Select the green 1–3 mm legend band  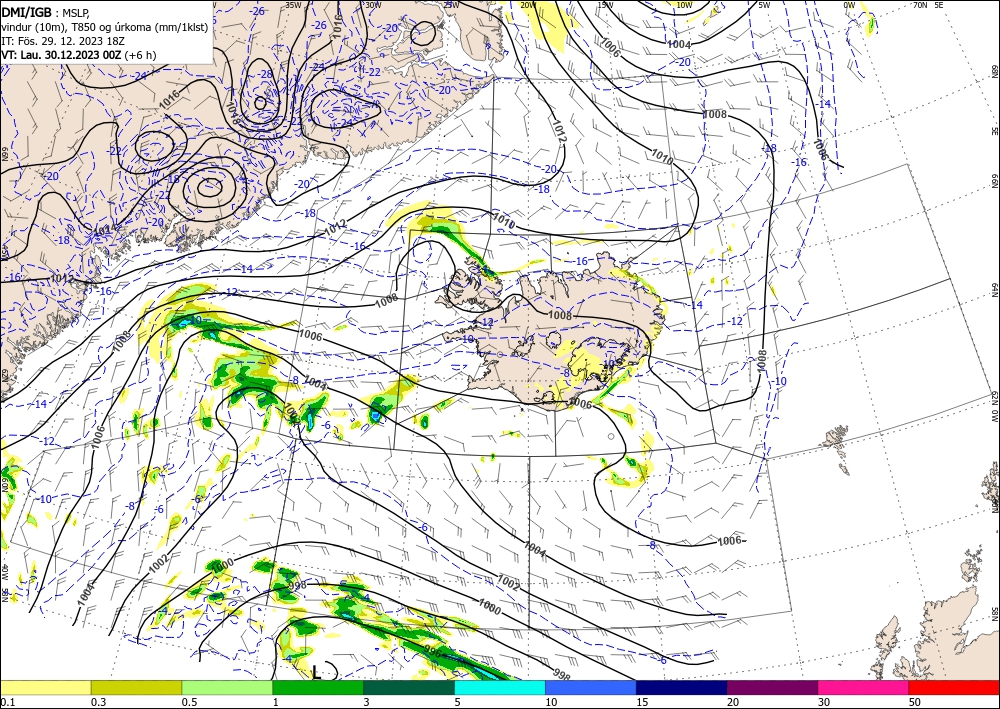(318, 687)
